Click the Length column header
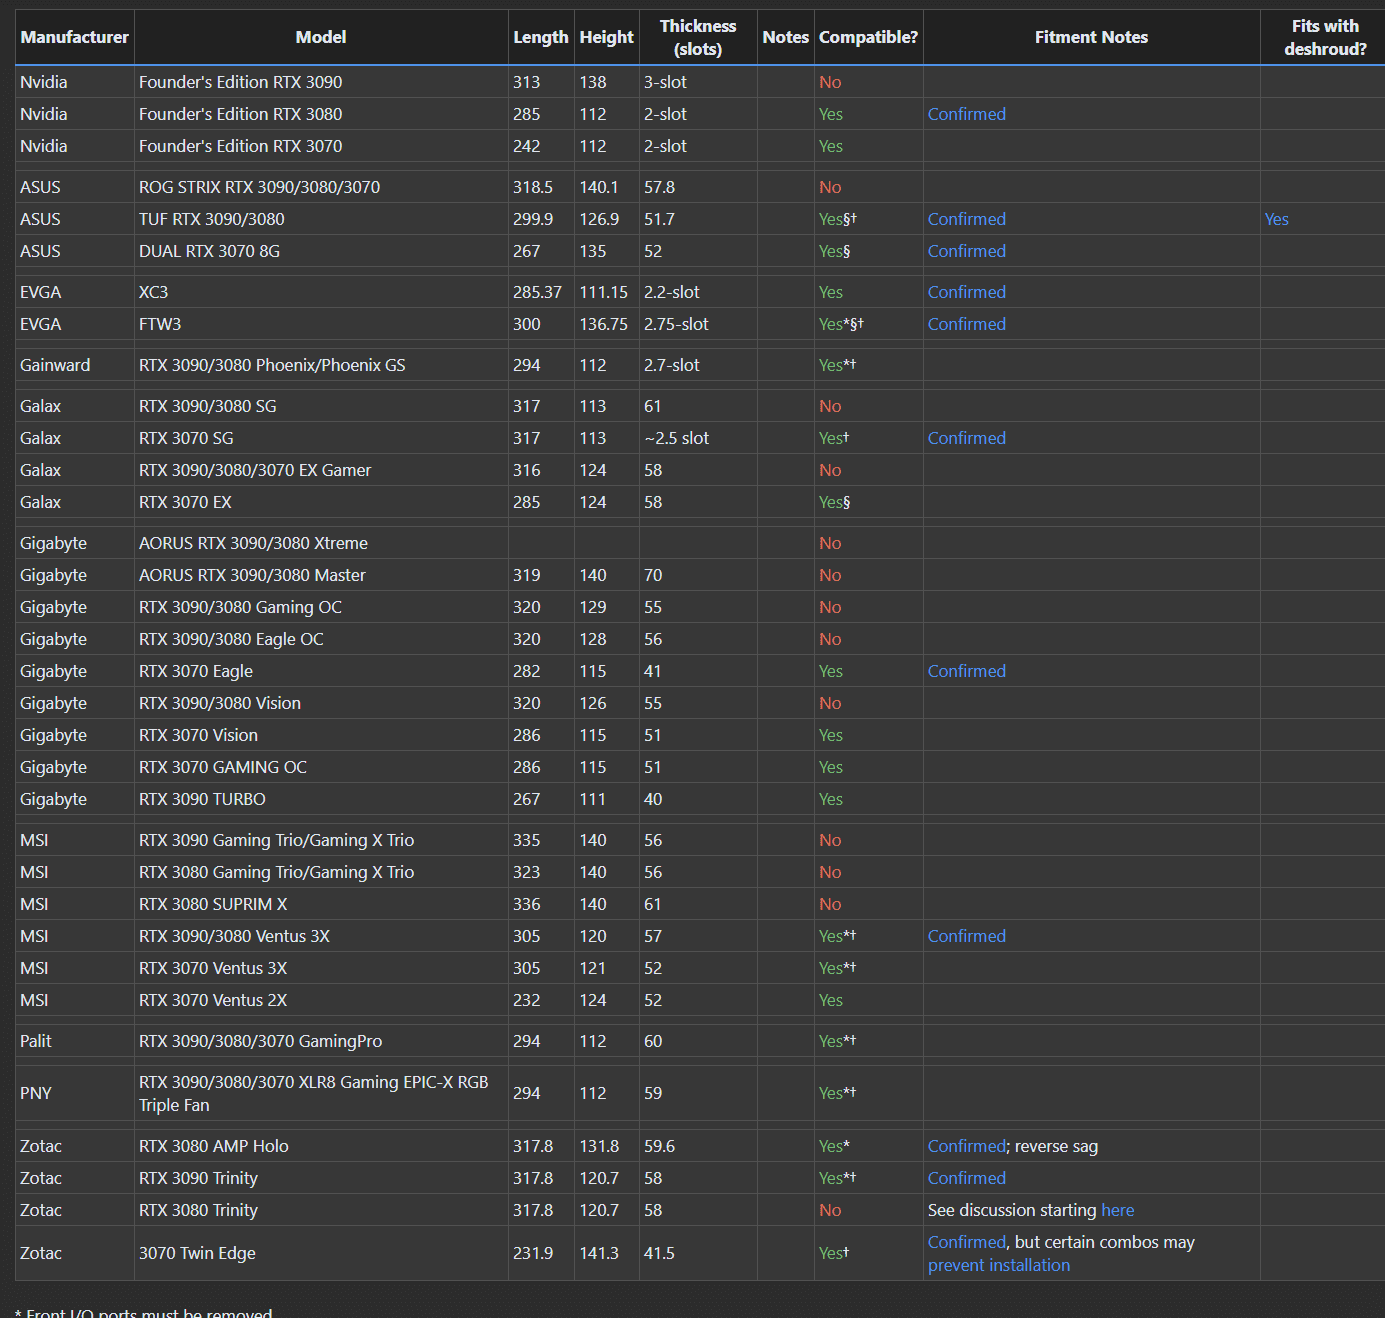1385x1318 pixels. 541,37
